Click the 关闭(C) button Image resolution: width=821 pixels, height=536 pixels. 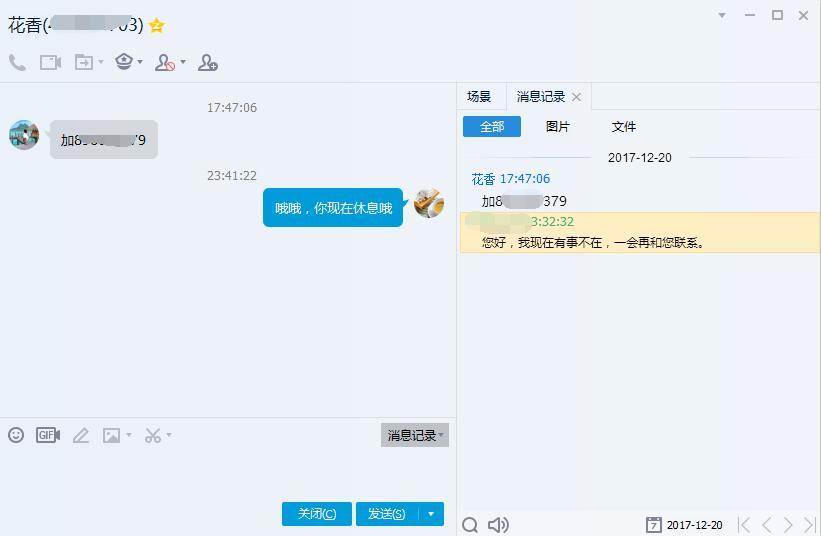click(317, 514)
